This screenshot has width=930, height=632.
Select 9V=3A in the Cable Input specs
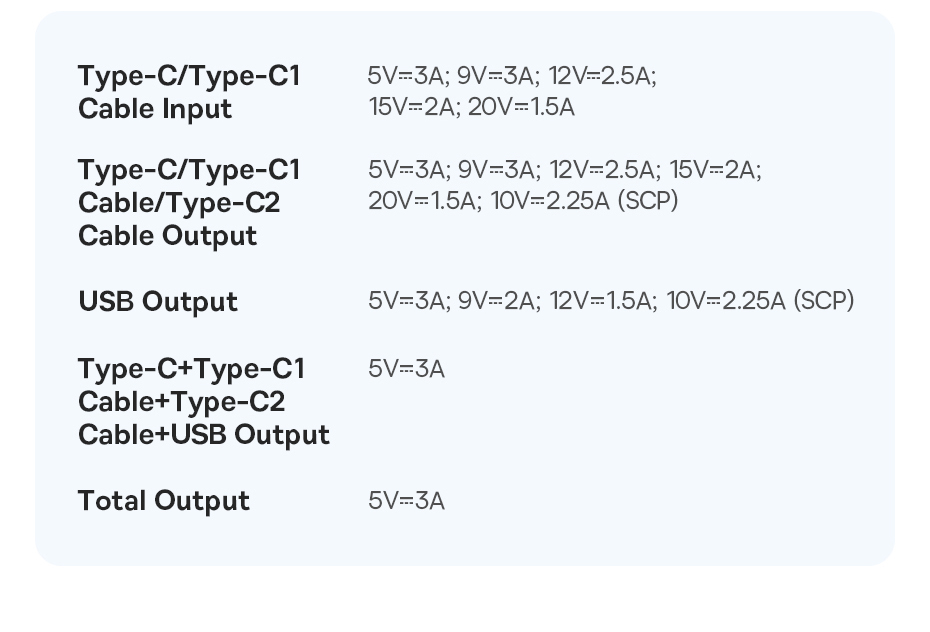click(497, 76)
